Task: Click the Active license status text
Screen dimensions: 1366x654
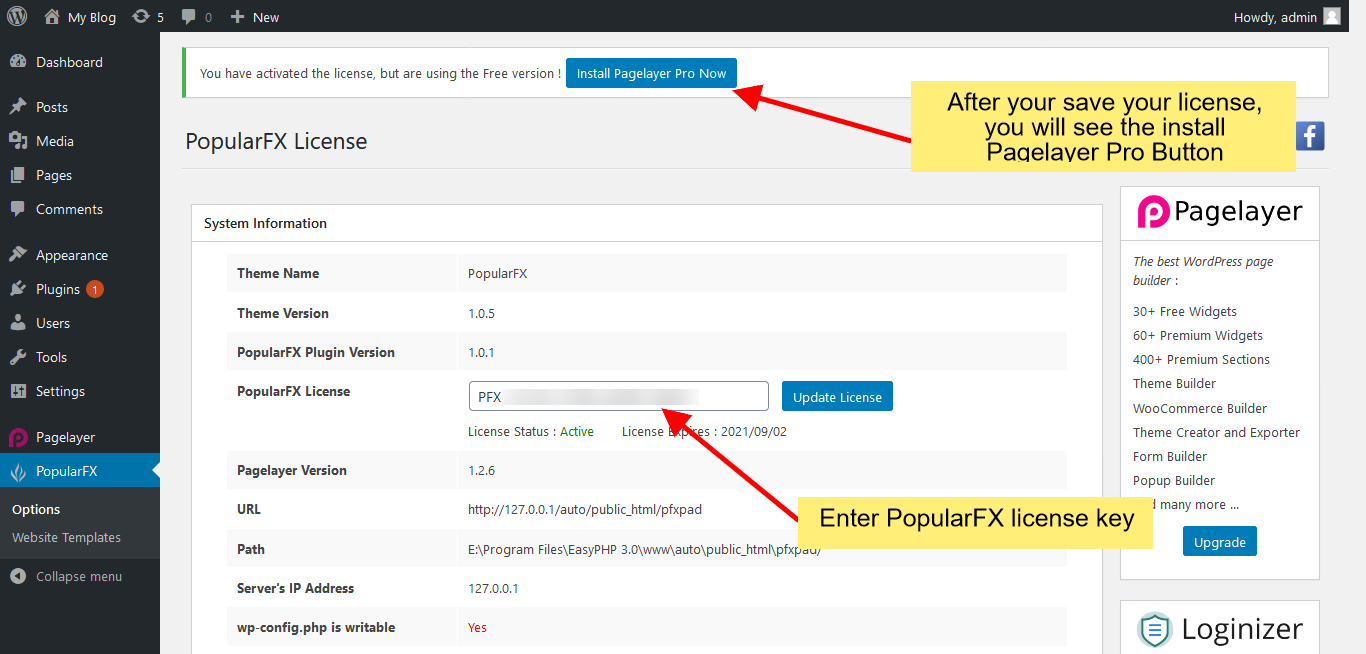Action: click(577, 432)
